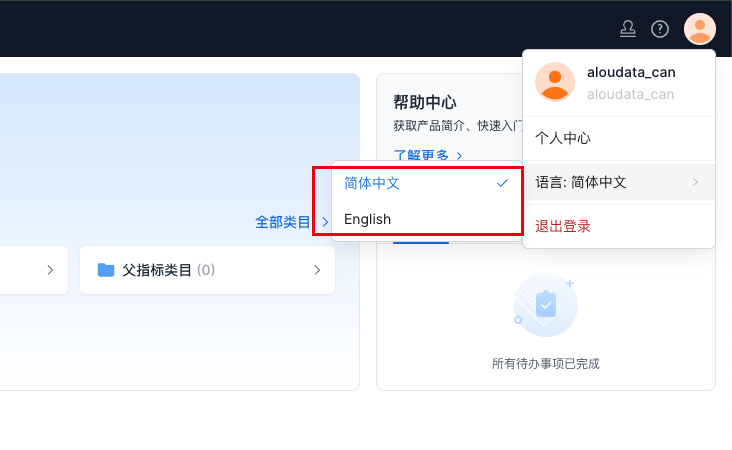Click 退出登录 to log out

[563, 226]
